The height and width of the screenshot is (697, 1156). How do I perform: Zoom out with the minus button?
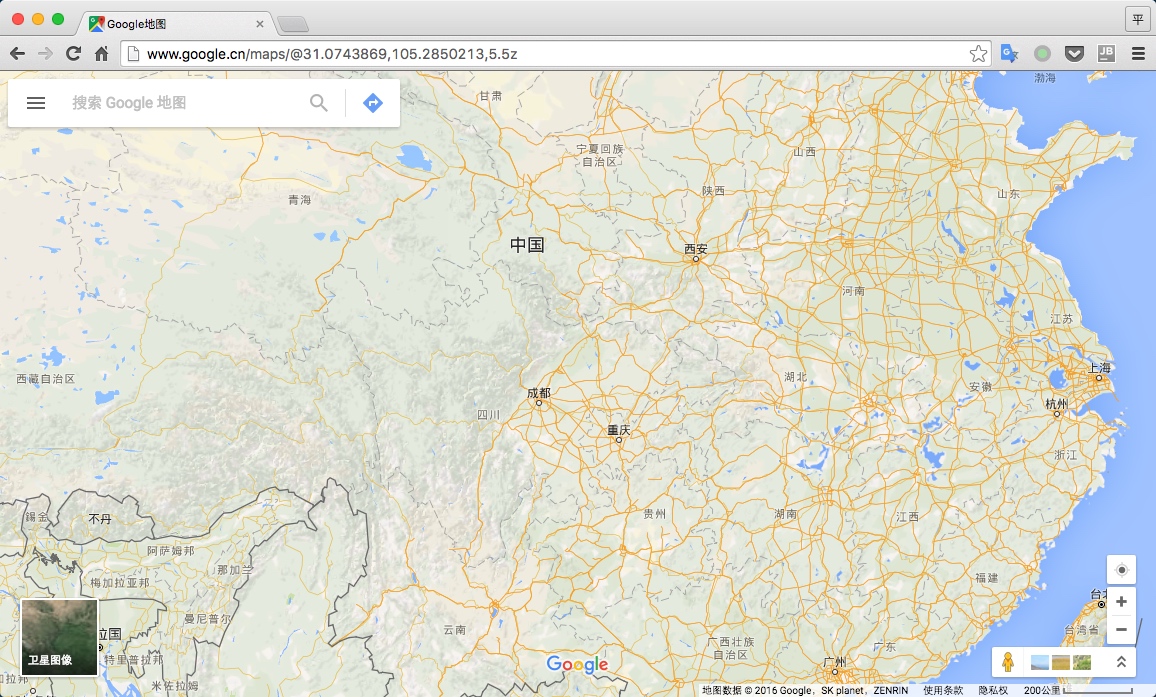(x=1121, y=630)
